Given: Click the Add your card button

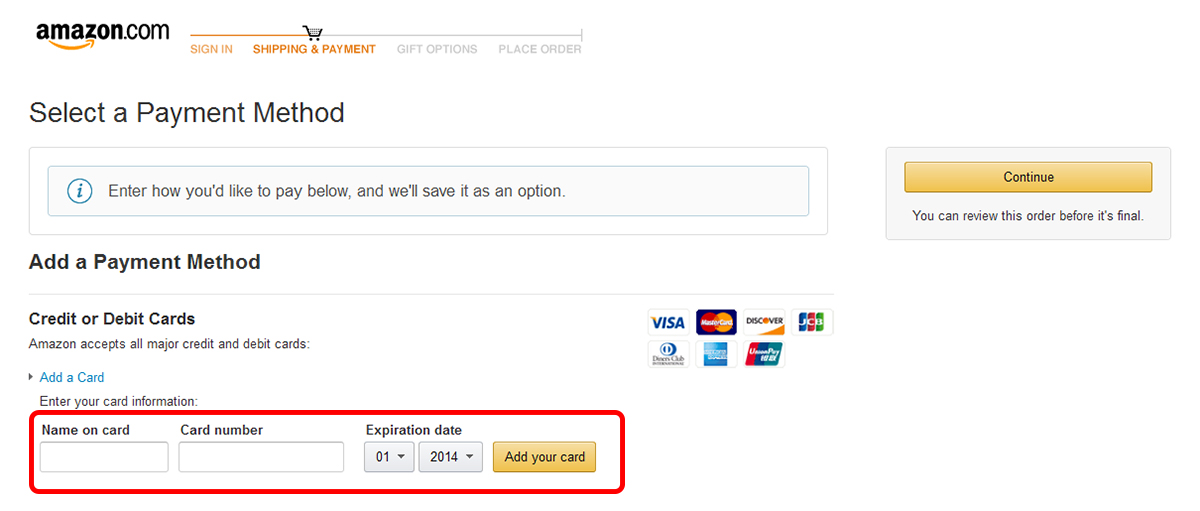Looking at the screenshot, I should pos(545,457).
